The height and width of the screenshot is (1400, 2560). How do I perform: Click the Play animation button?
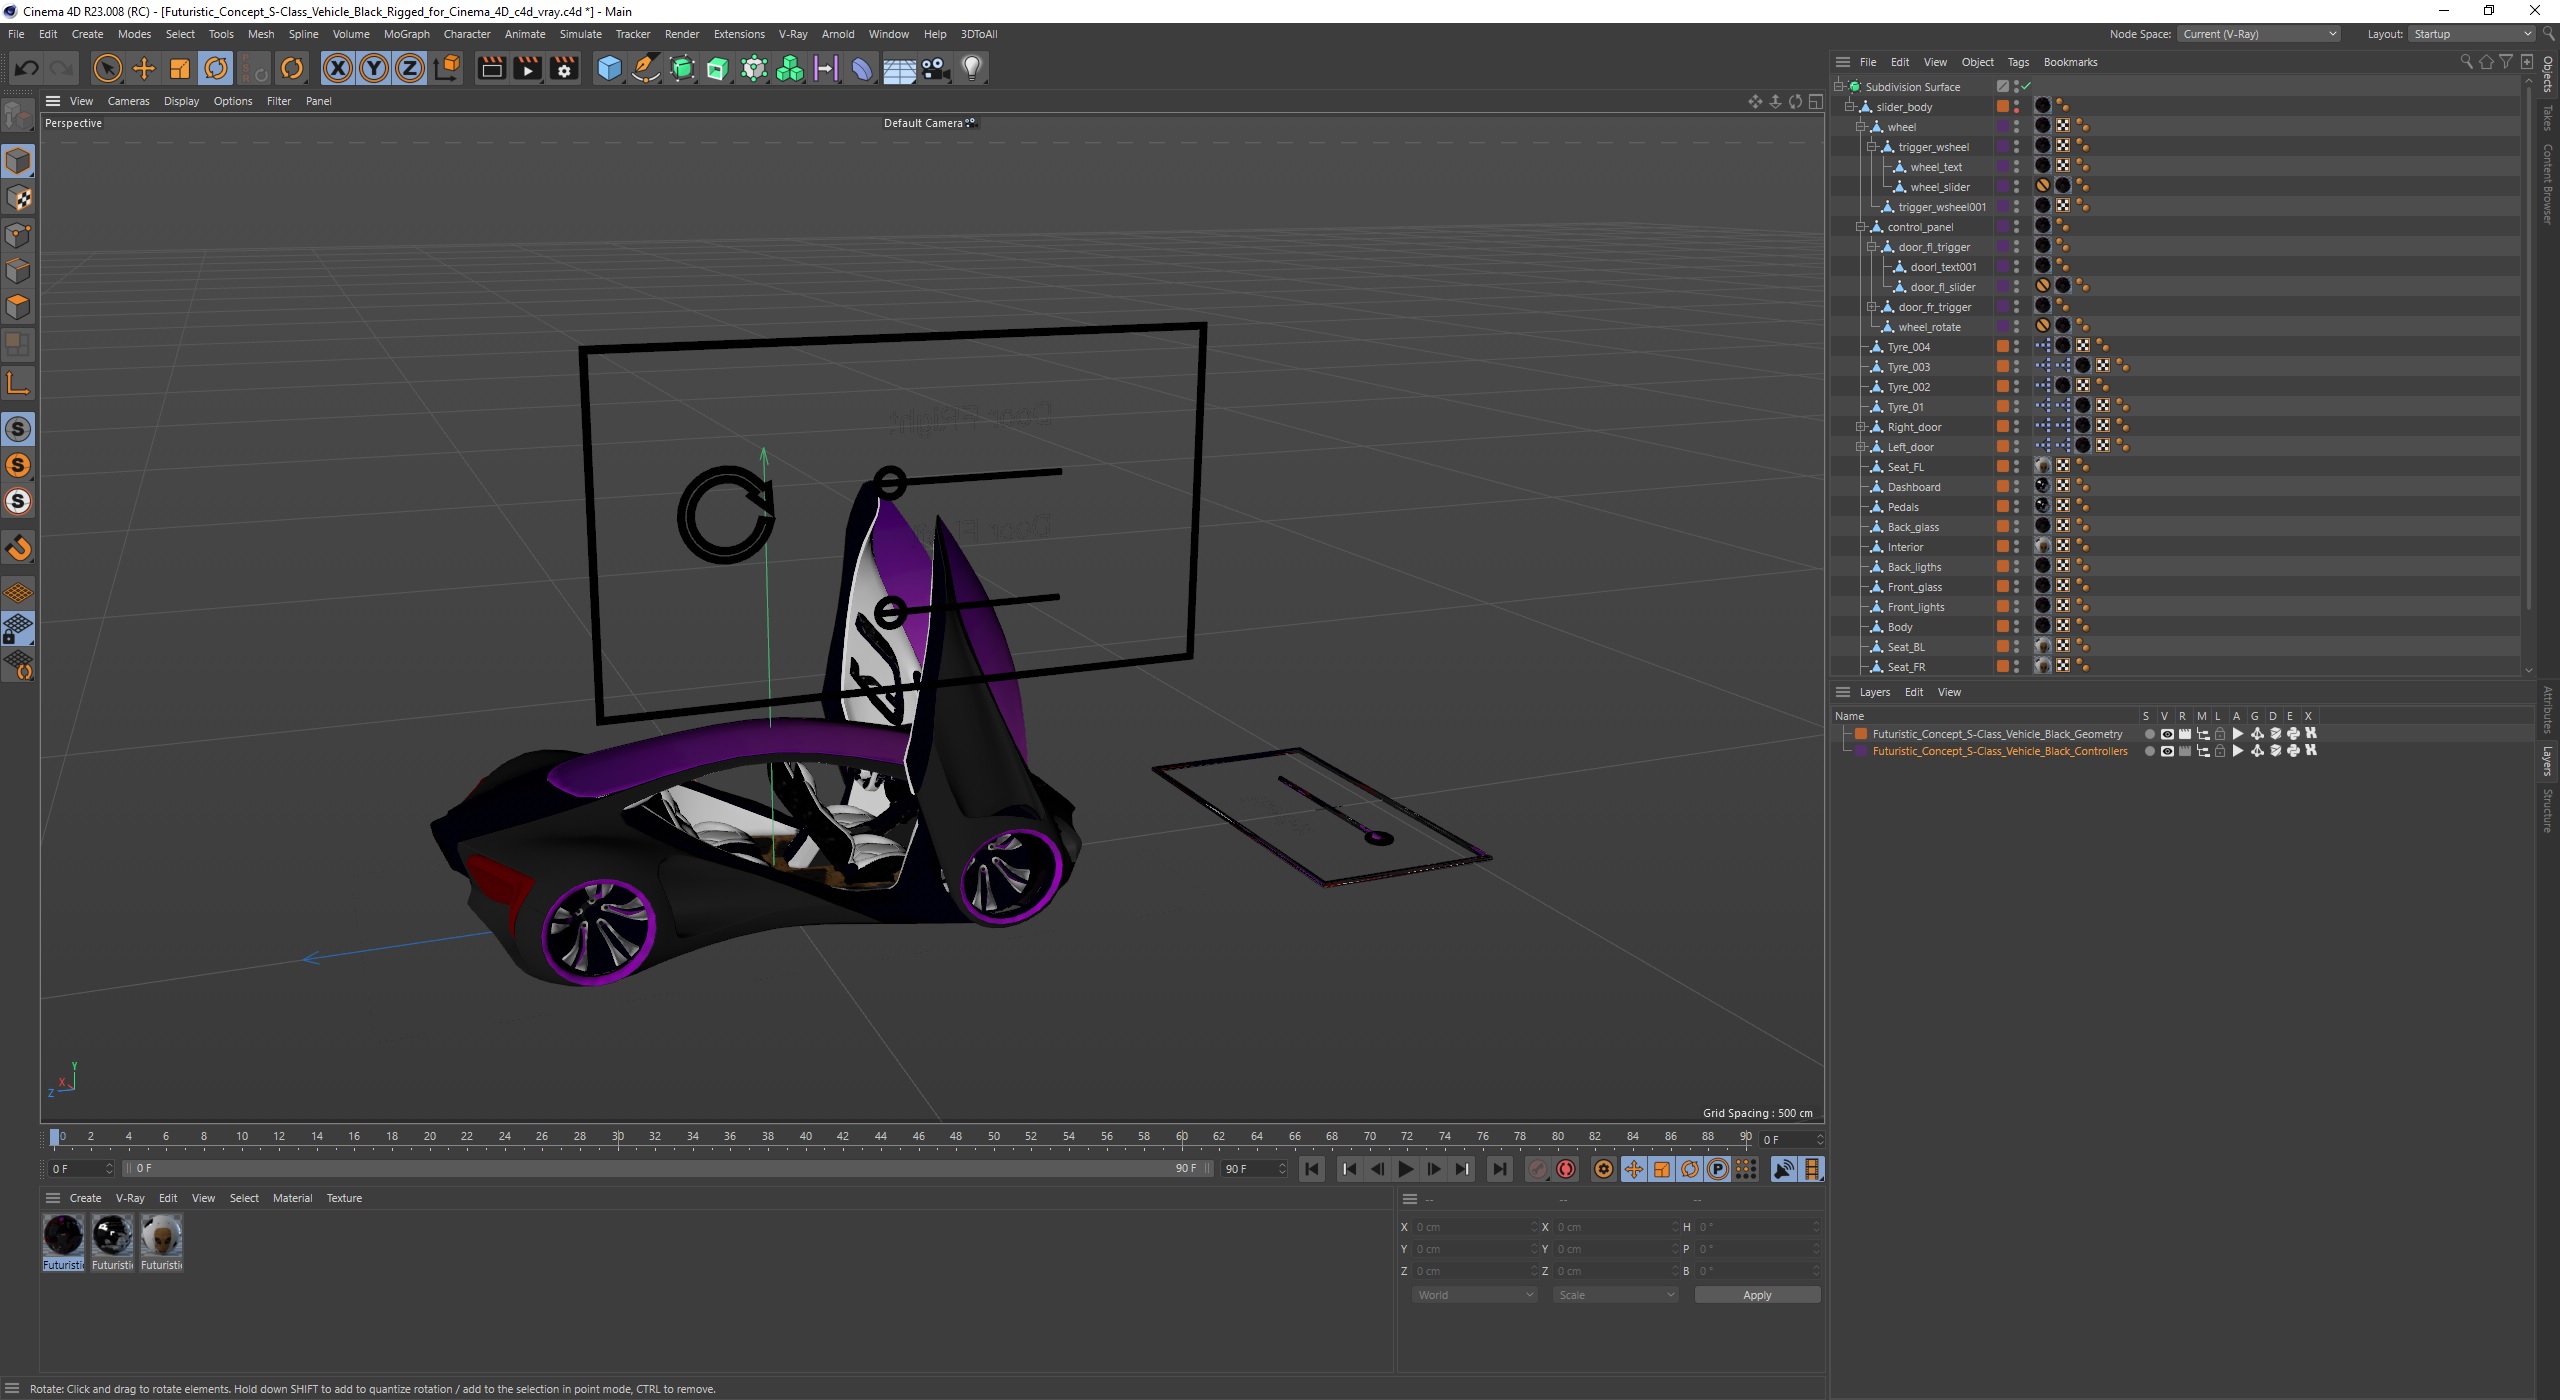[1408, 1169]
